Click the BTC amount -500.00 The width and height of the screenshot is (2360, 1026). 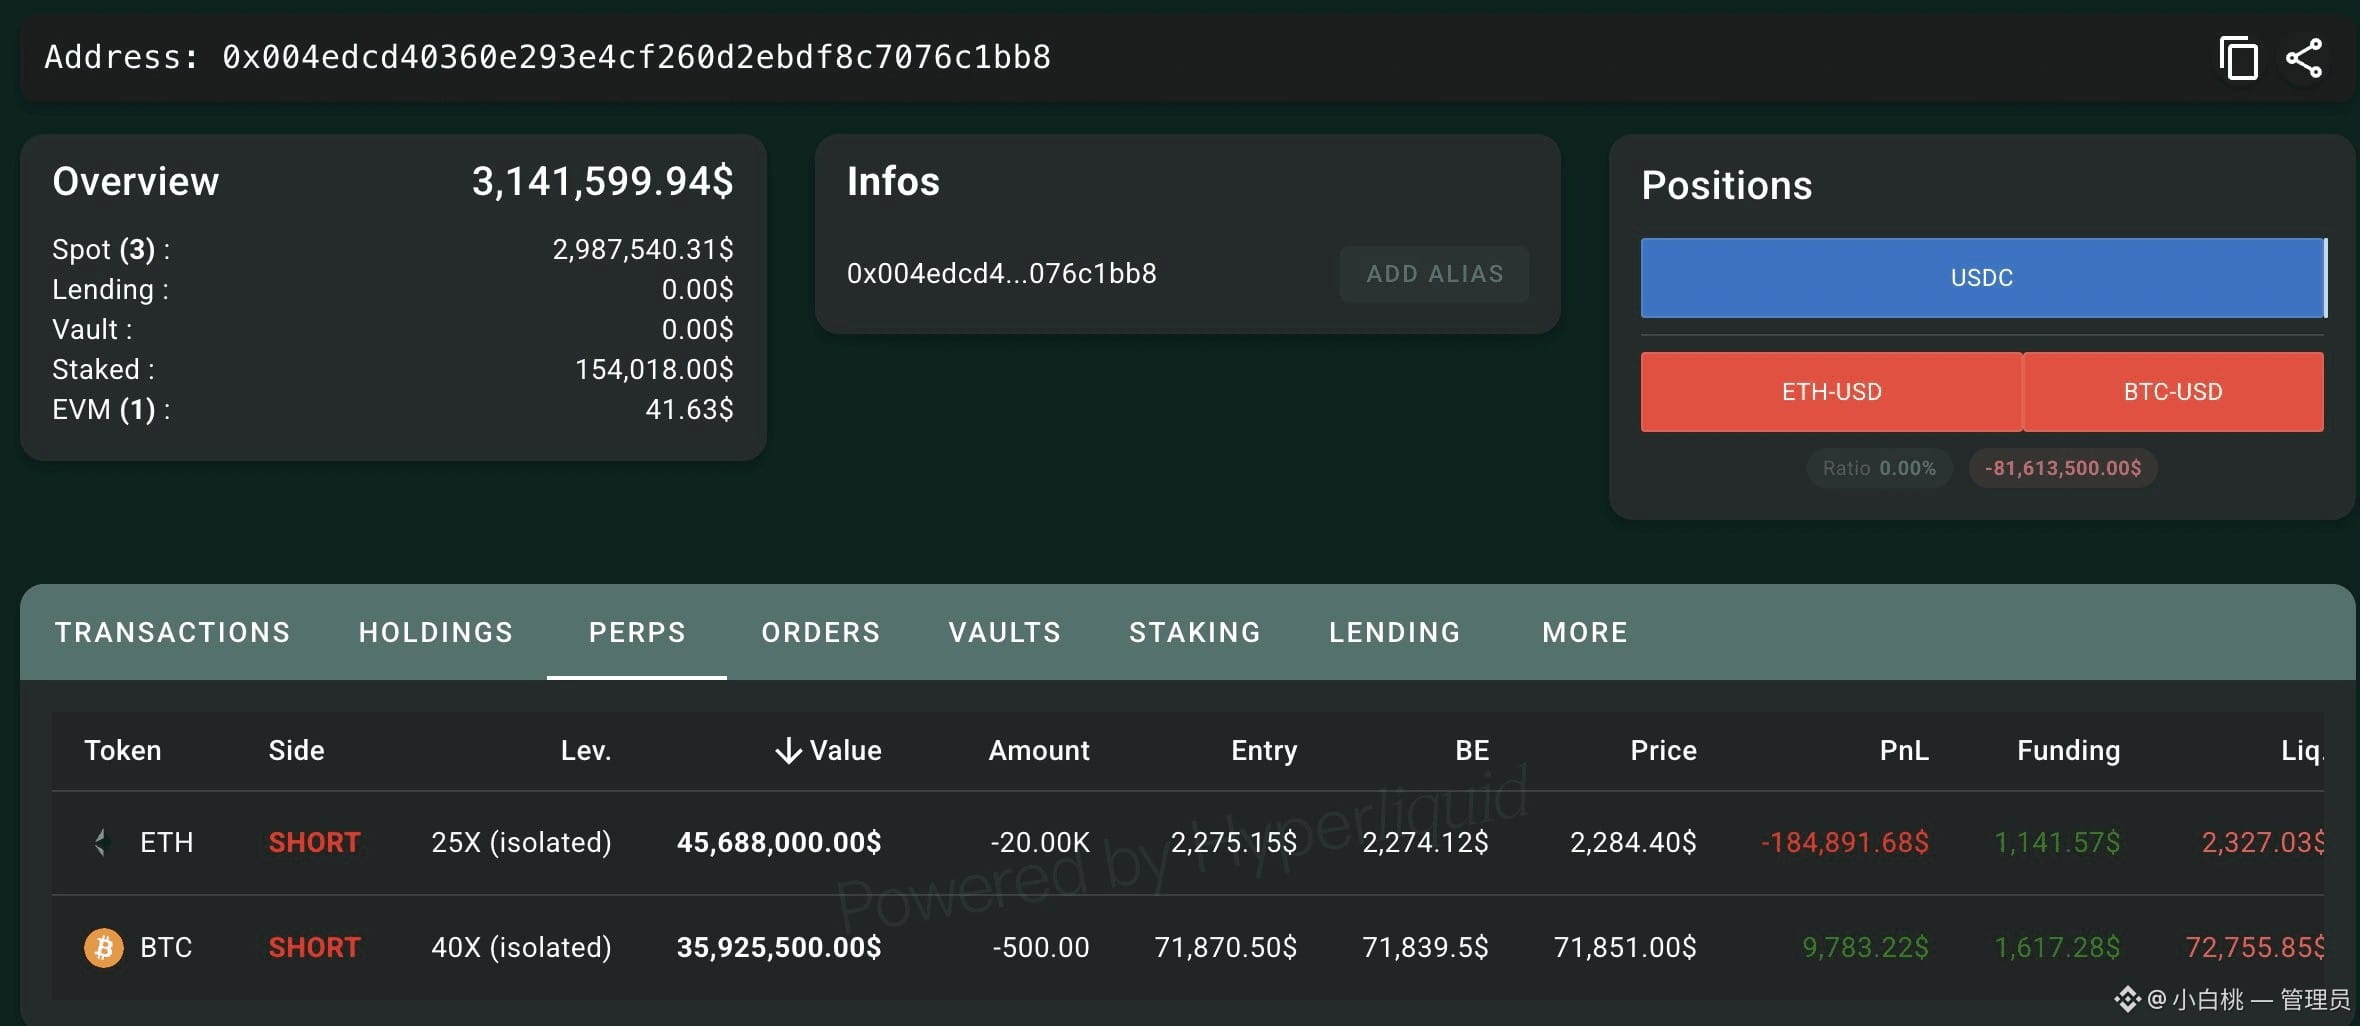click(x=1041, y=947)
